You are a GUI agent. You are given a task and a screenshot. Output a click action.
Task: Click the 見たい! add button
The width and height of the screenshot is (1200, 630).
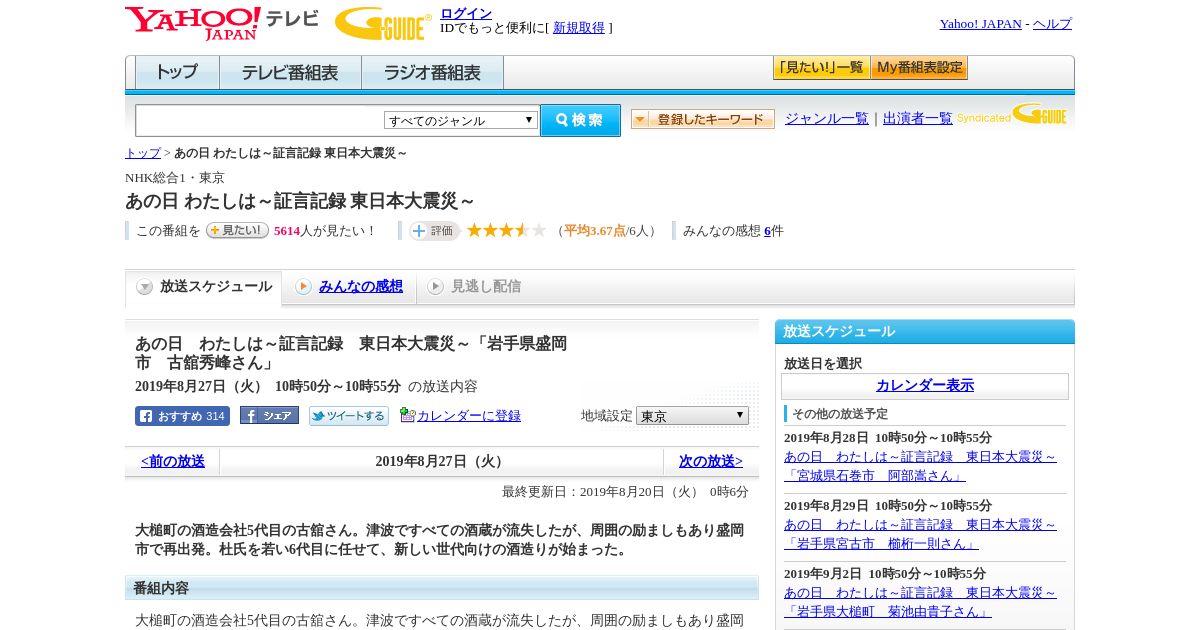click(237, 230)
